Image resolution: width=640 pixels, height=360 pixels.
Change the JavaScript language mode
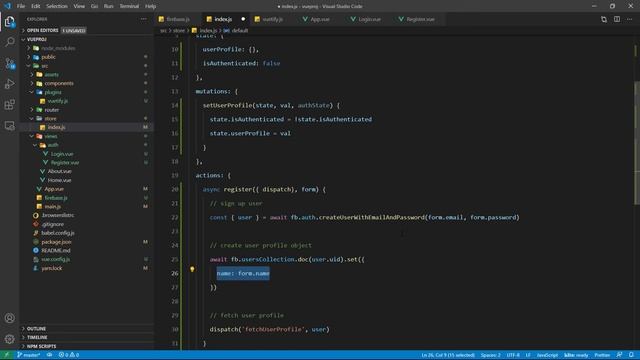(x=547, y=355)
